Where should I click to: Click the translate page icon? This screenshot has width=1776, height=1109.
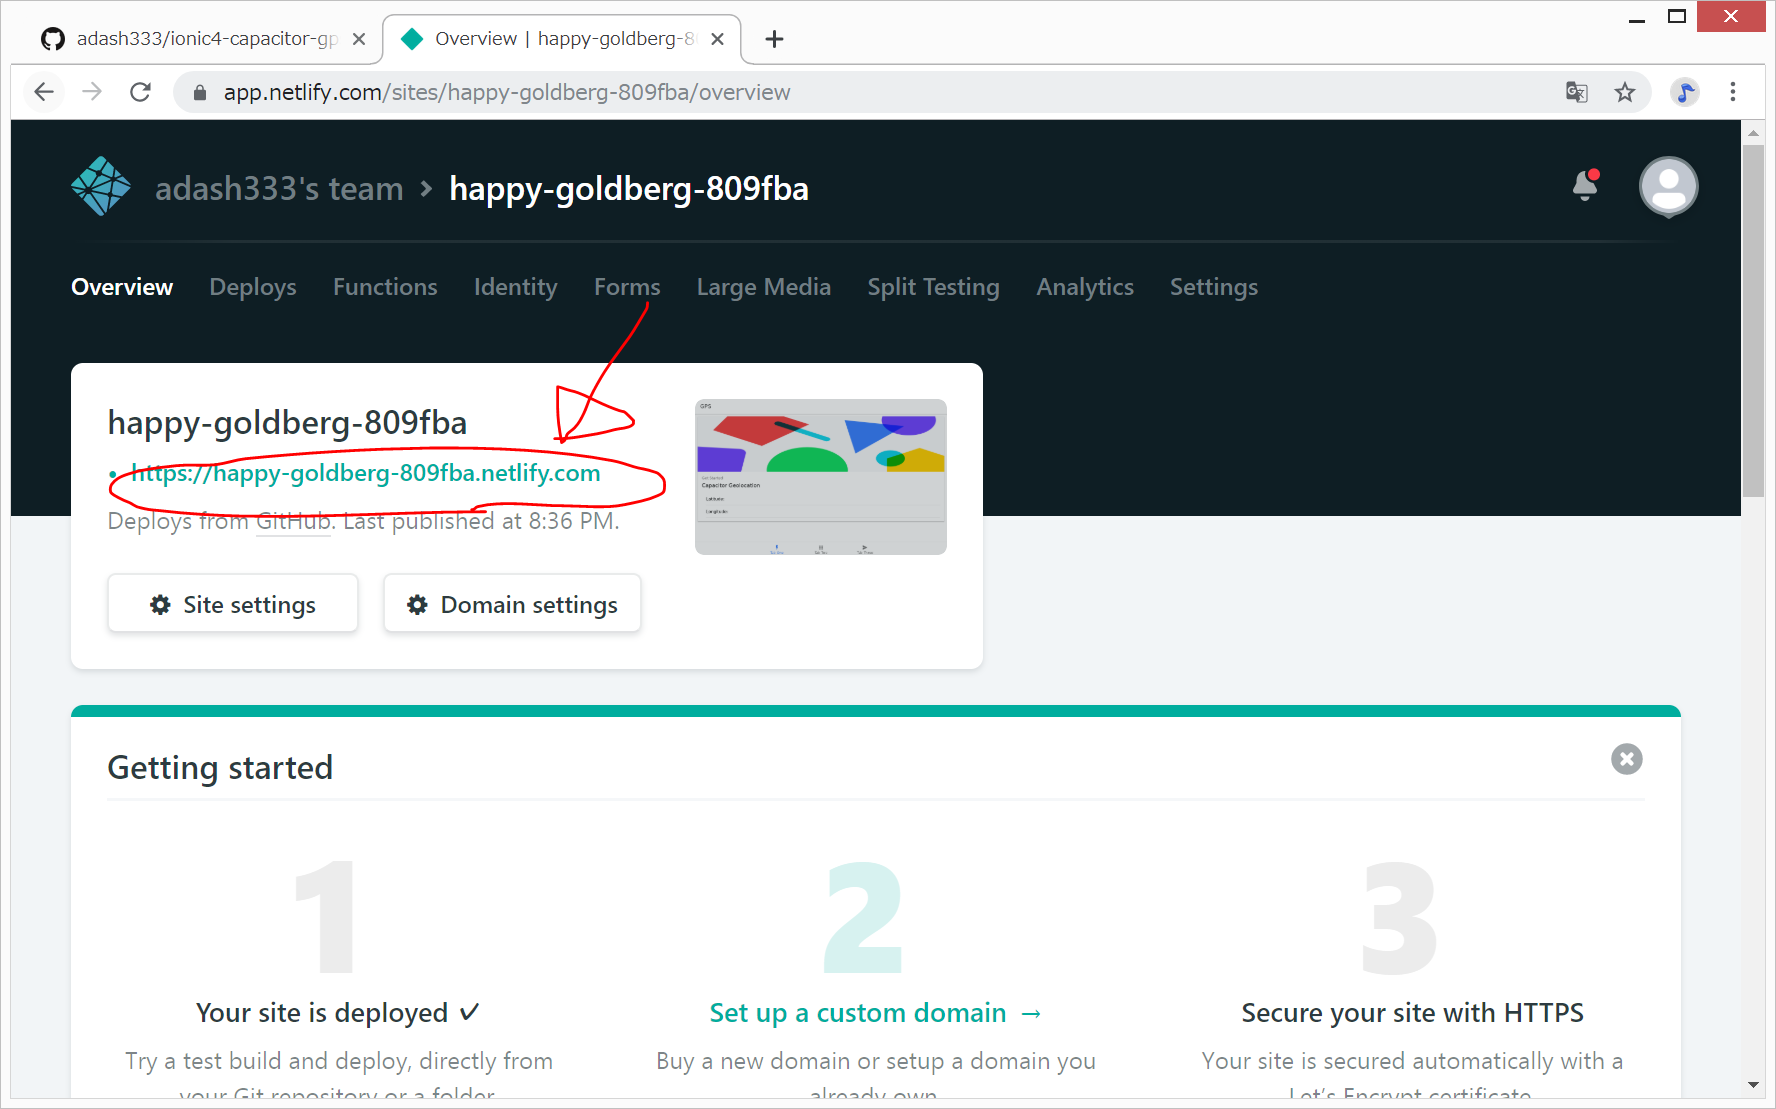coord(1577,92)
